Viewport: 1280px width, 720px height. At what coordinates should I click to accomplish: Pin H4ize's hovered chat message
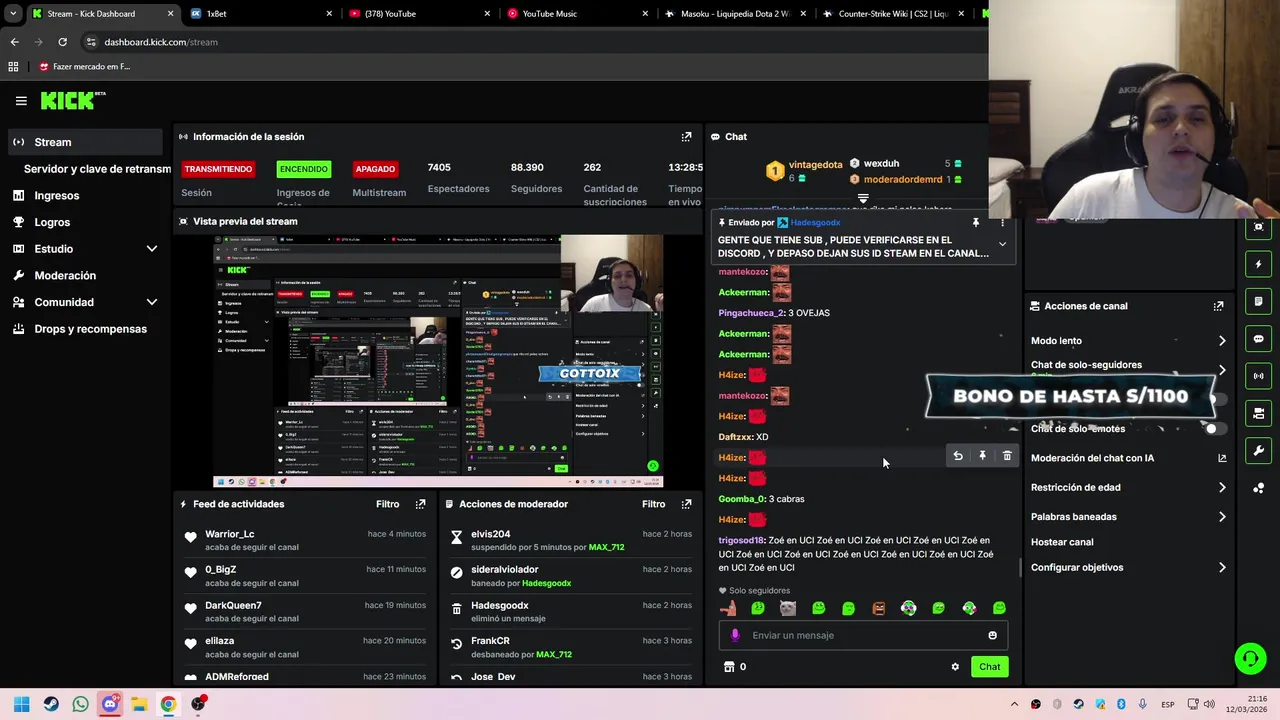tap(982, 456)
